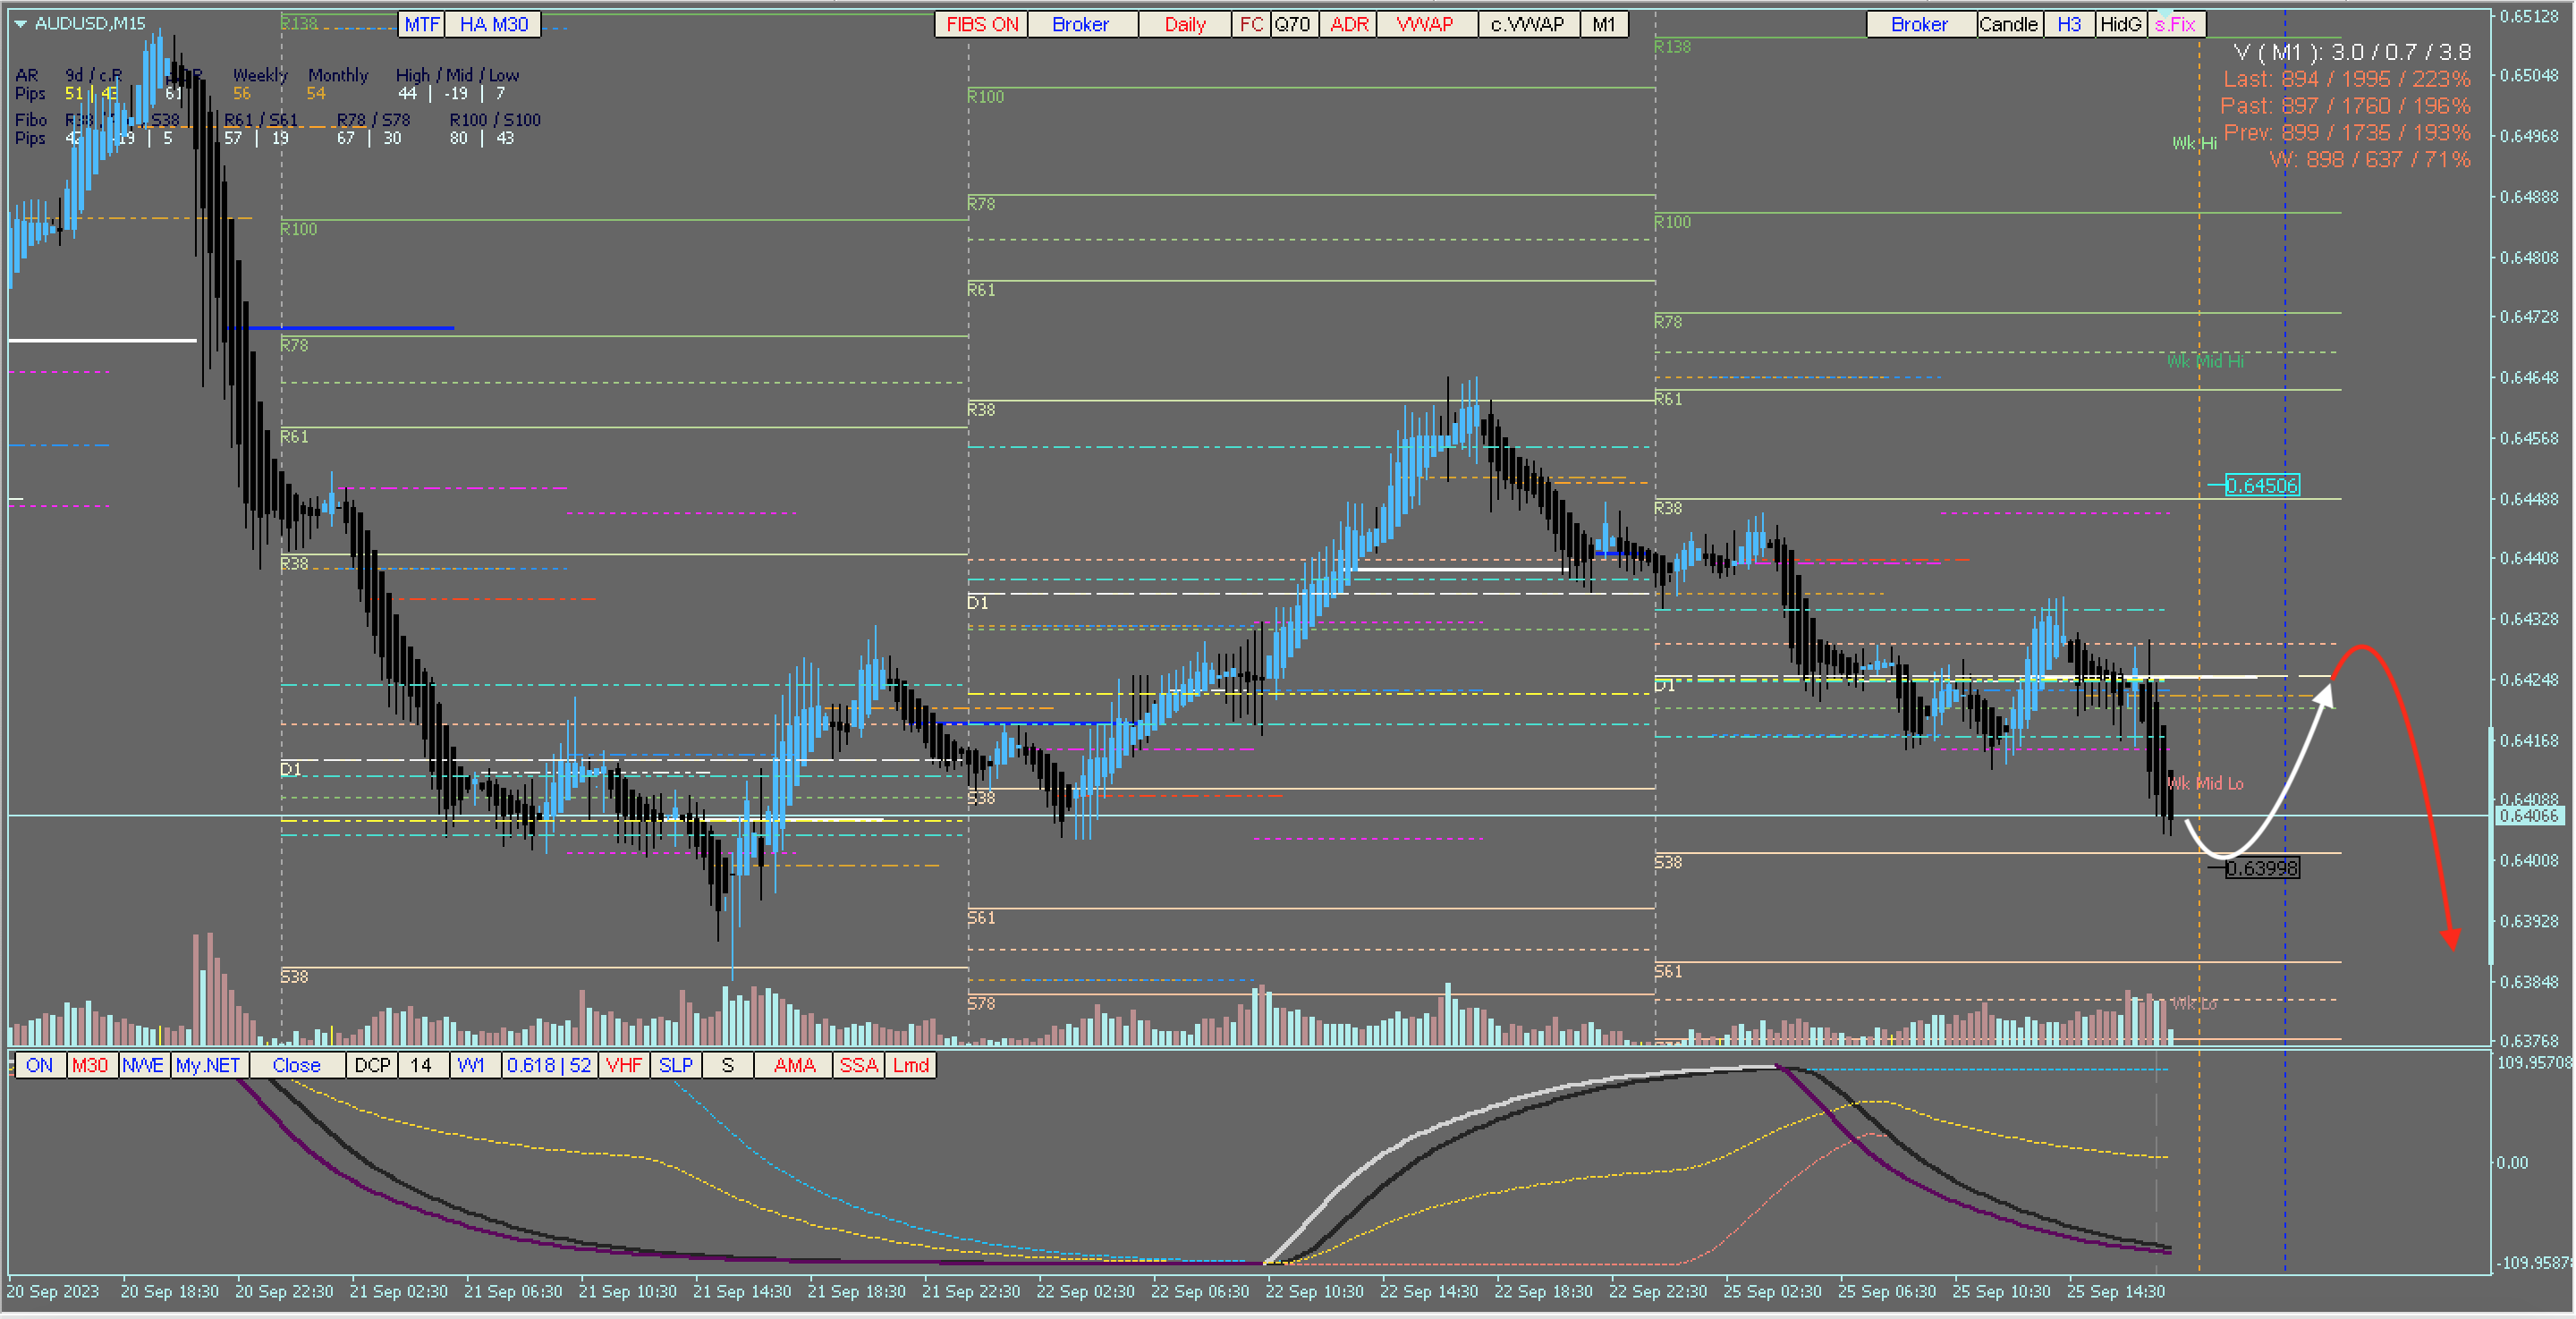This screenshot has height=1319, width=2576.
Task: Select the Daily pivot button
Action: [1184, 24]
